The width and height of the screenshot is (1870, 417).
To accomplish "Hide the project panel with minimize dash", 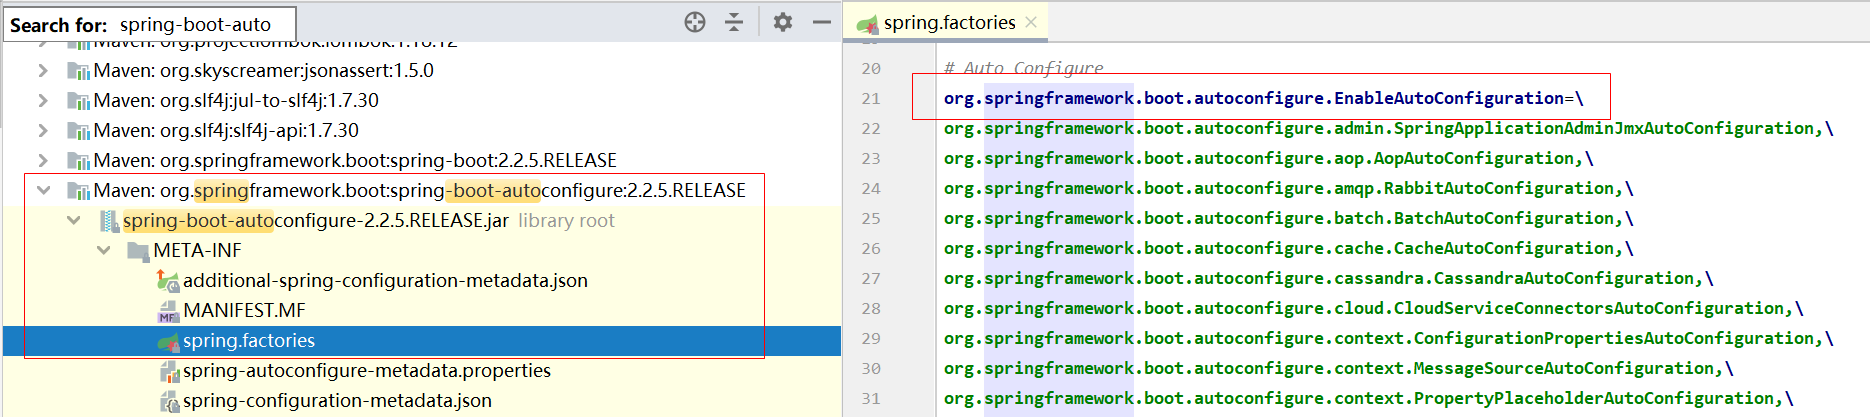I will point(822,22).
